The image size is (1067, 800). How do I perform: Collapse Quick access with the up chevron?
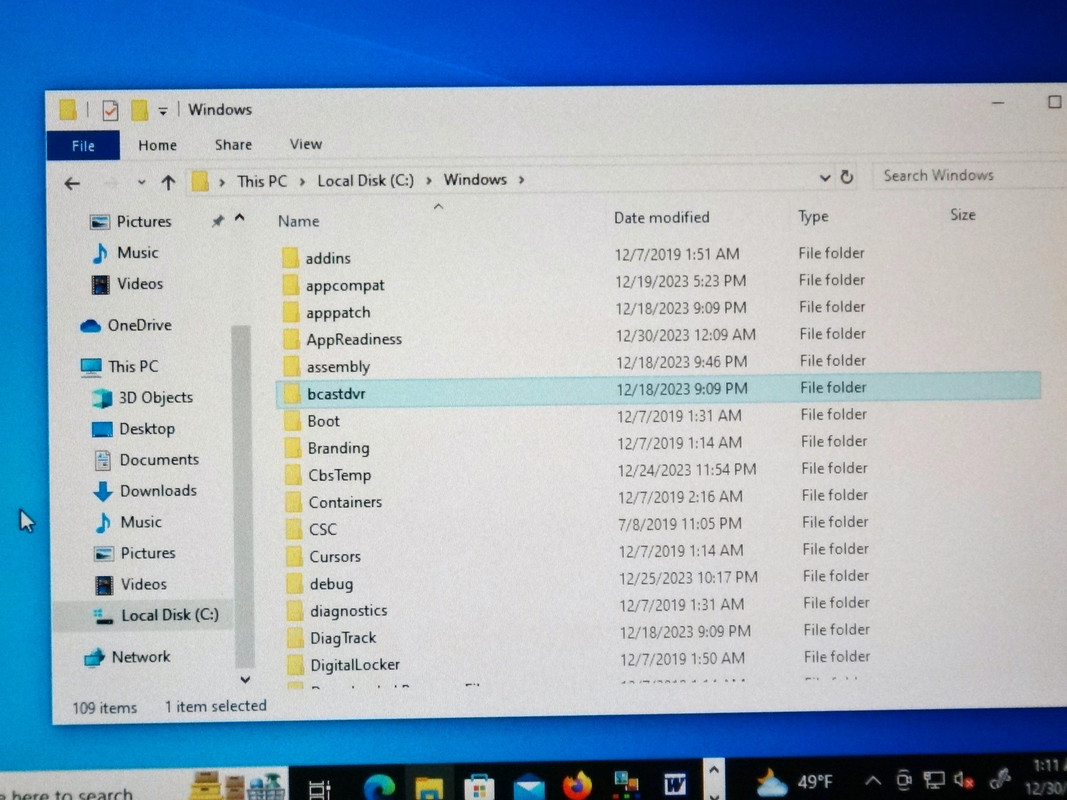(x=240, y=218)
